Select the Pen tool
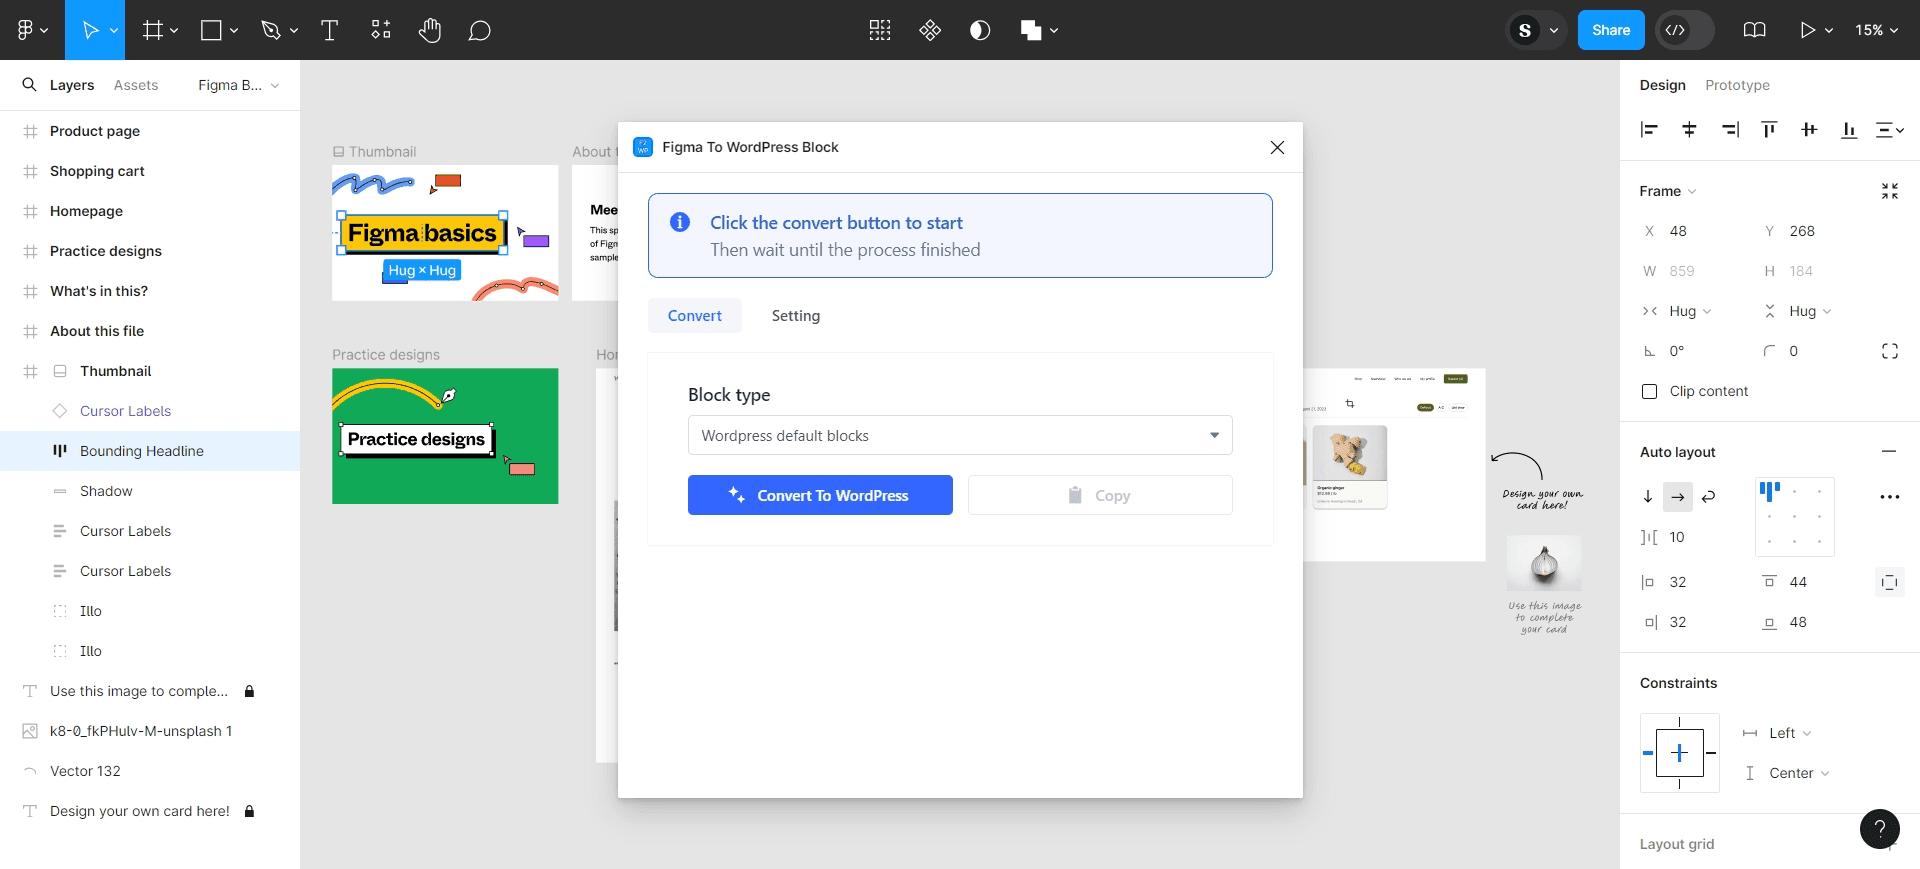 click(271, 30)
